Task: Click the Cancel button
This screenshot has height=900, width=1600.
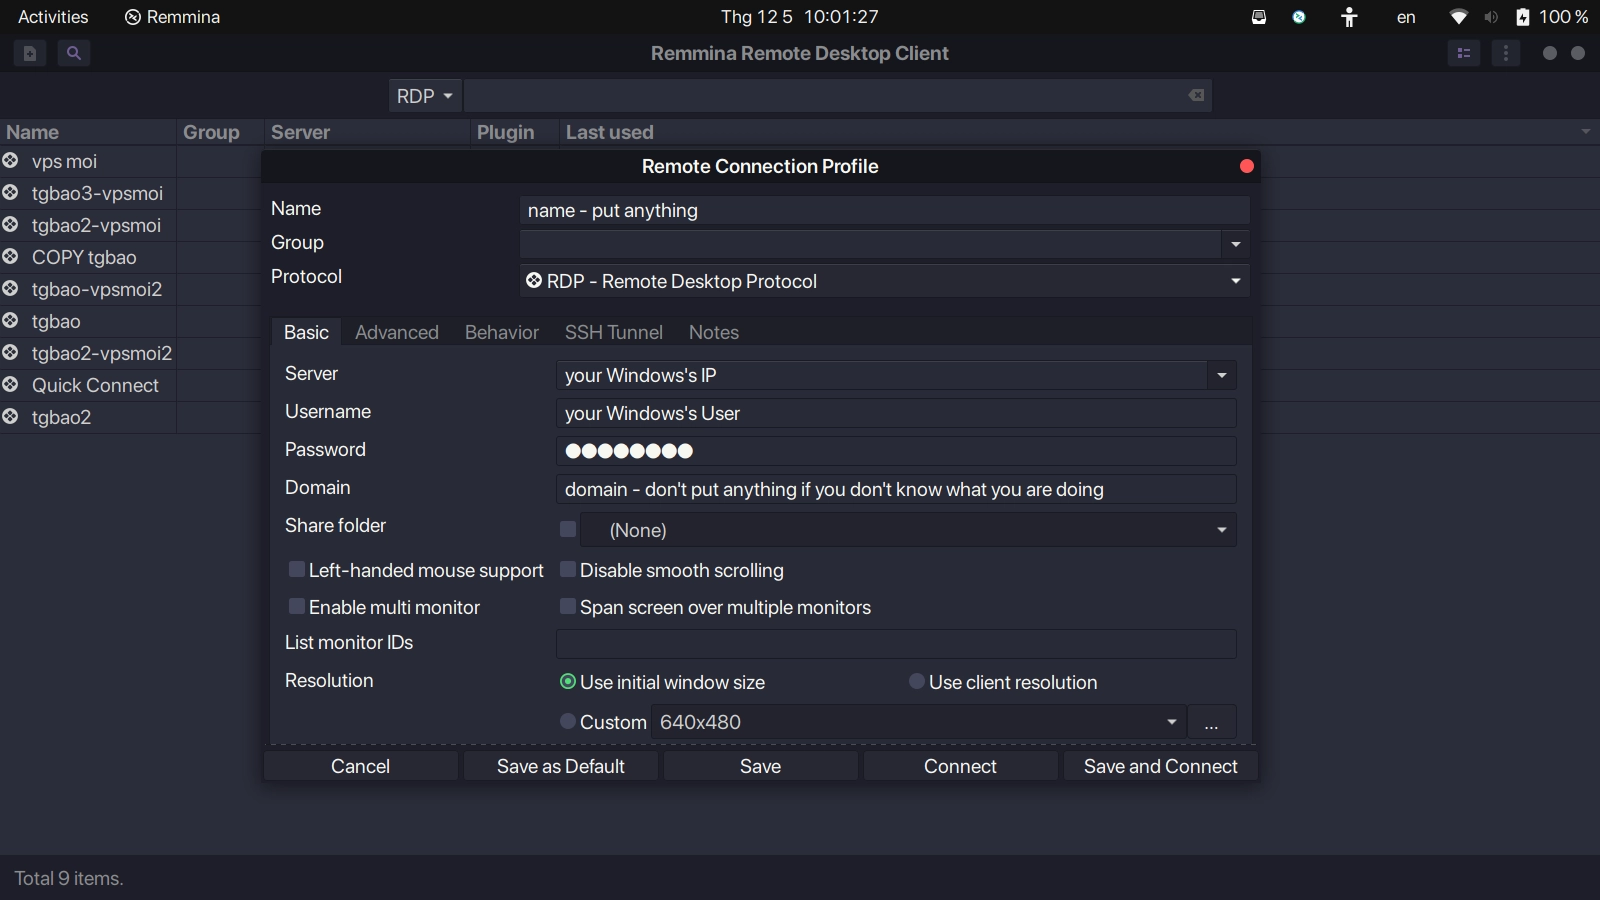Action: [x=361, y=766]
